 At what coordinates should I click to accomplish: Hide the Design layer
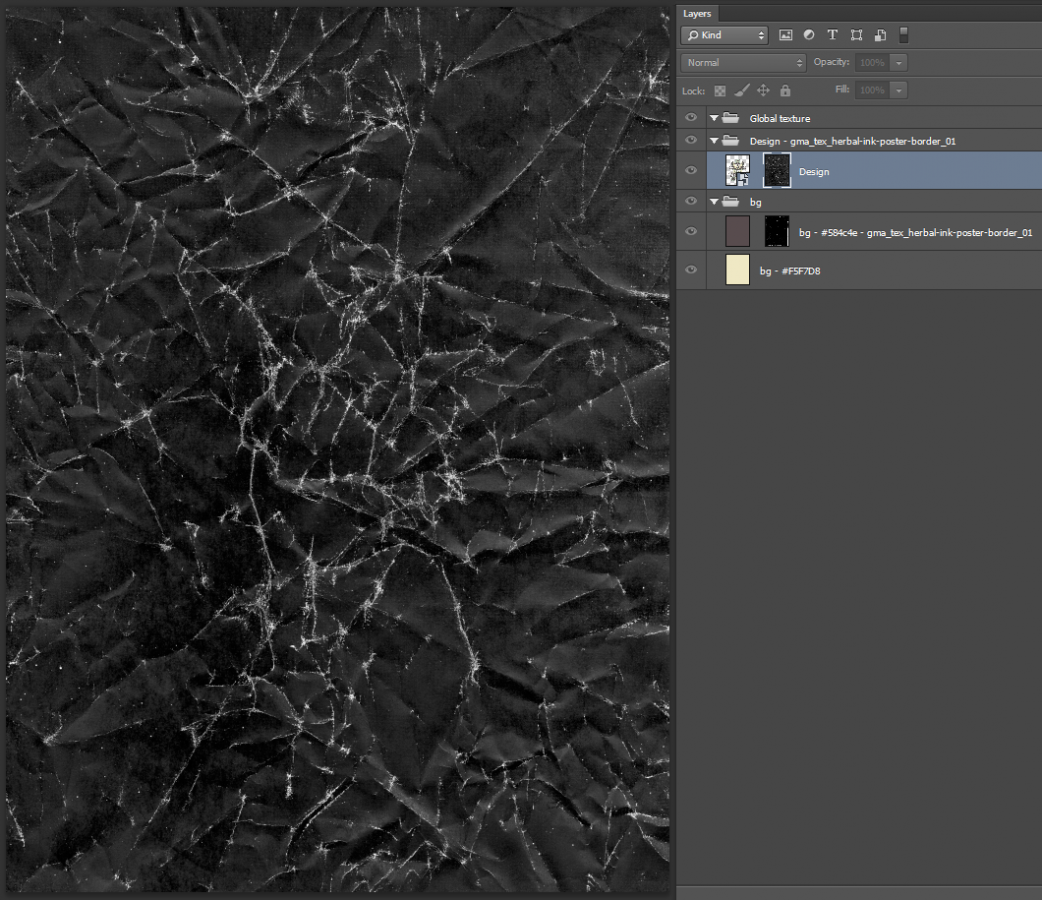690,171
